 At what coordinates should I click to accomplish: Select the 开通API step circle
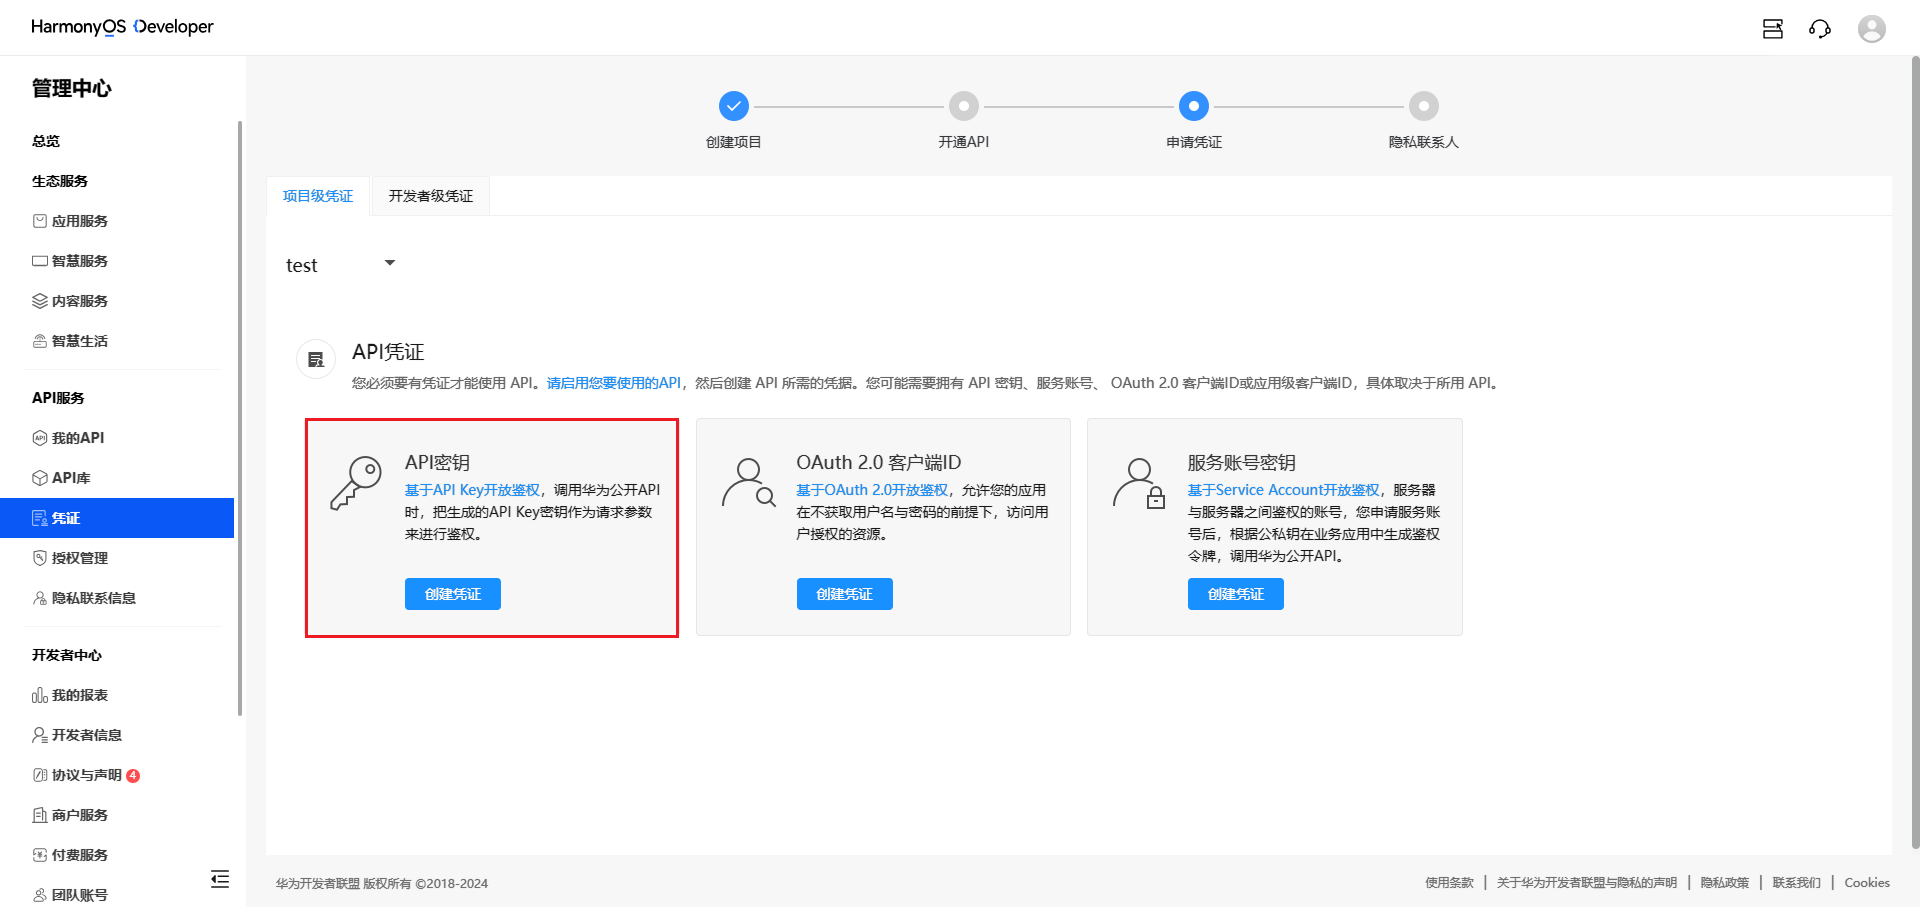pyautogui.click(x=963, y=105)
